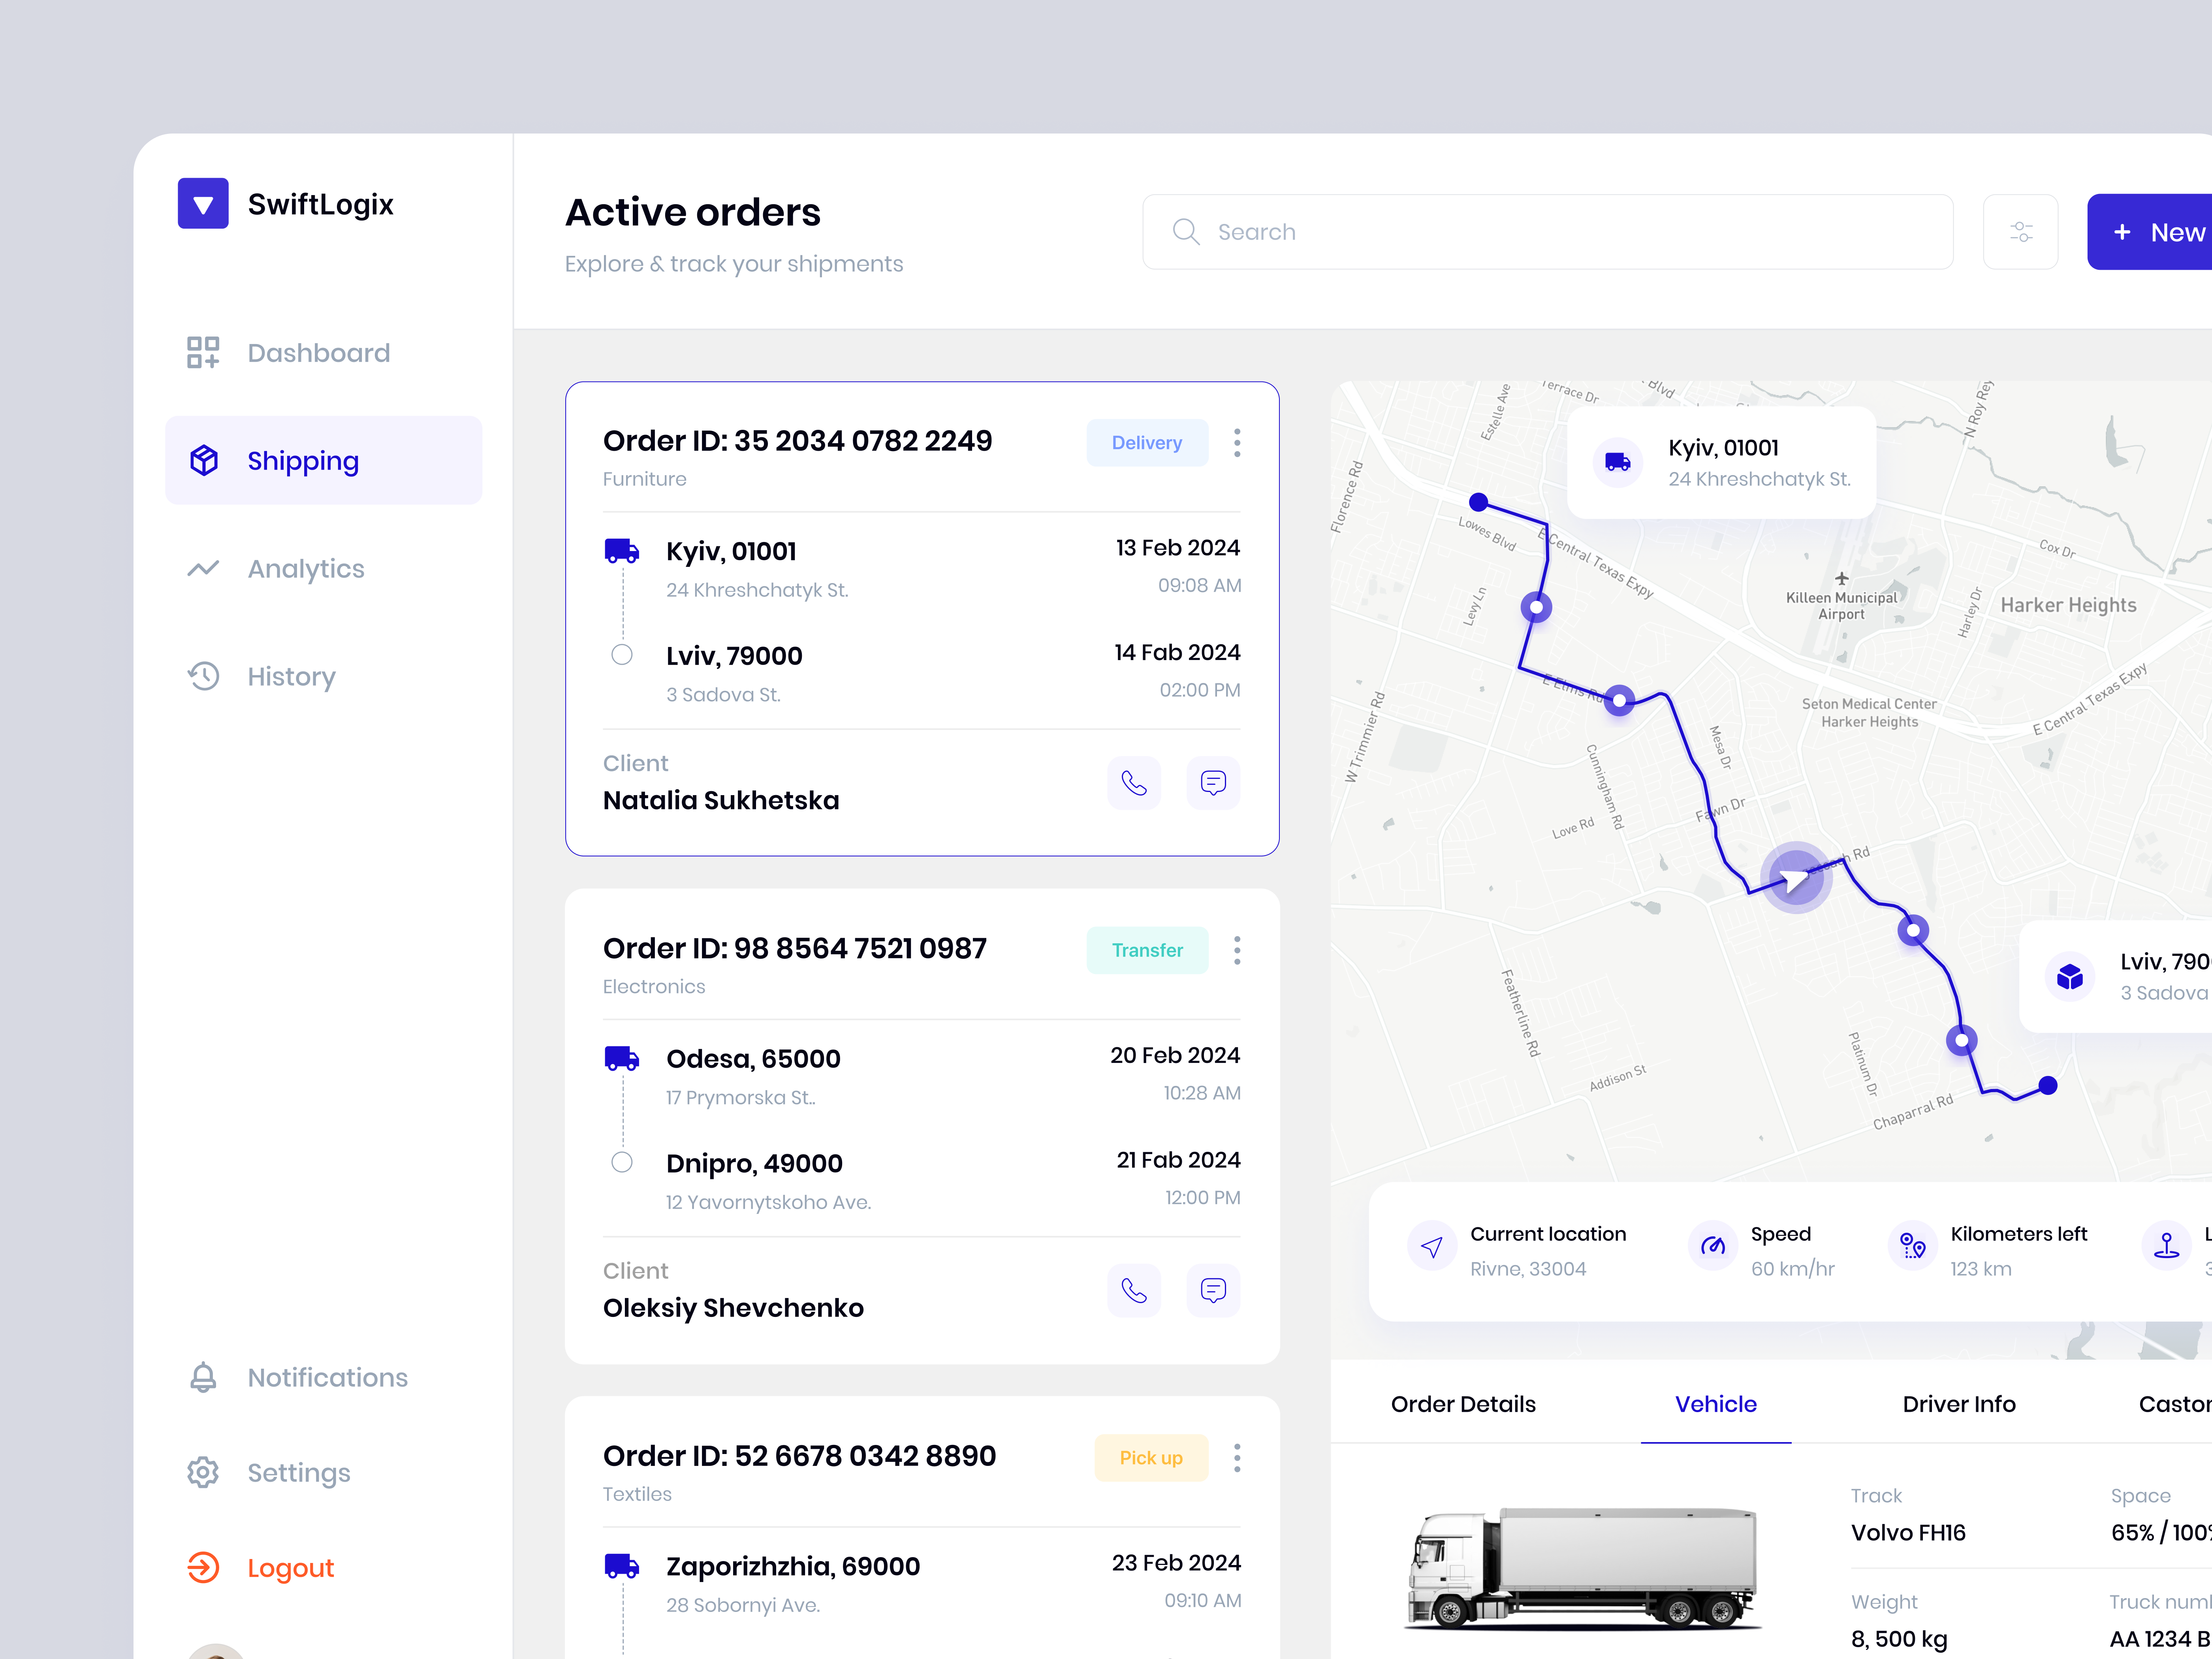Open Notifications bell icon
The image size is (2212, 1659).
click(203, 1377)
